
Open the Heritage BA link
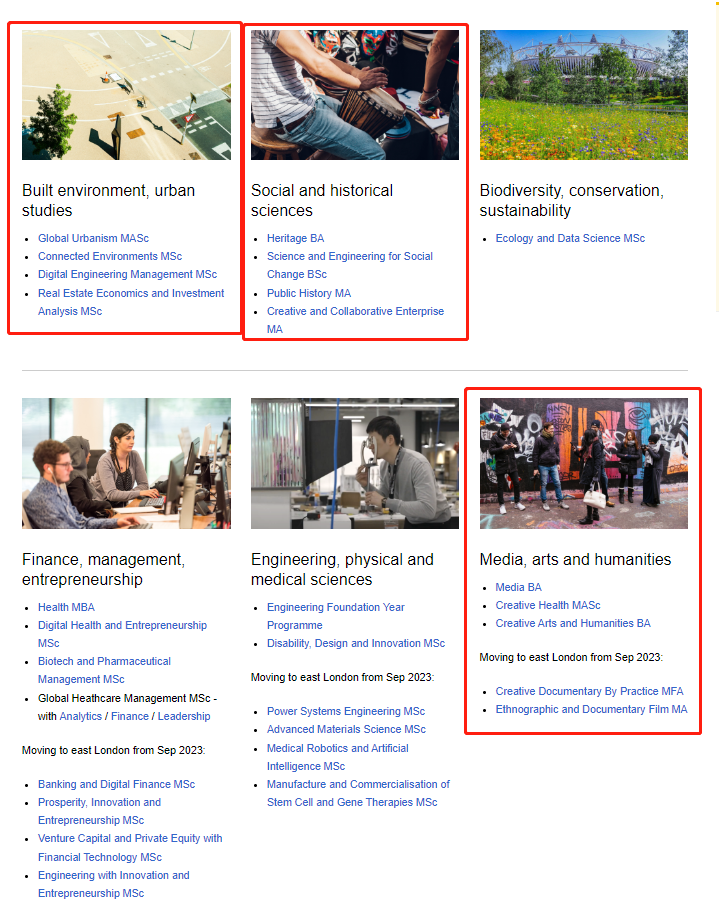[295, 238]
